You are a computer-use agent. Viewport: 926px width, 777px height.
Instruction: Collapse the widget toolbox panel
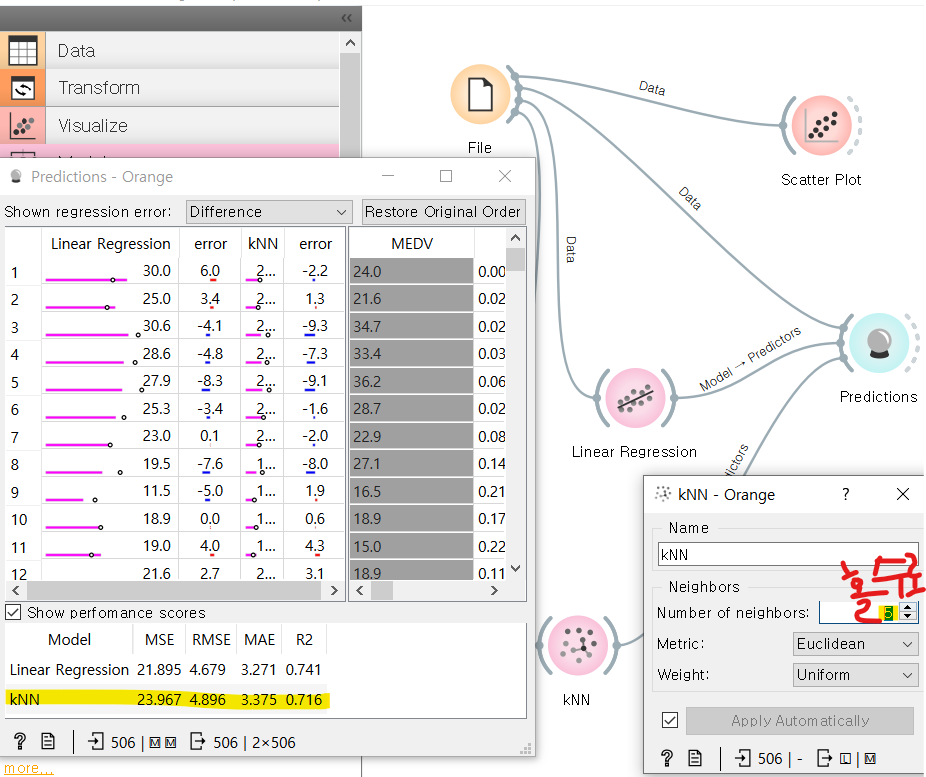pos(347,18)
